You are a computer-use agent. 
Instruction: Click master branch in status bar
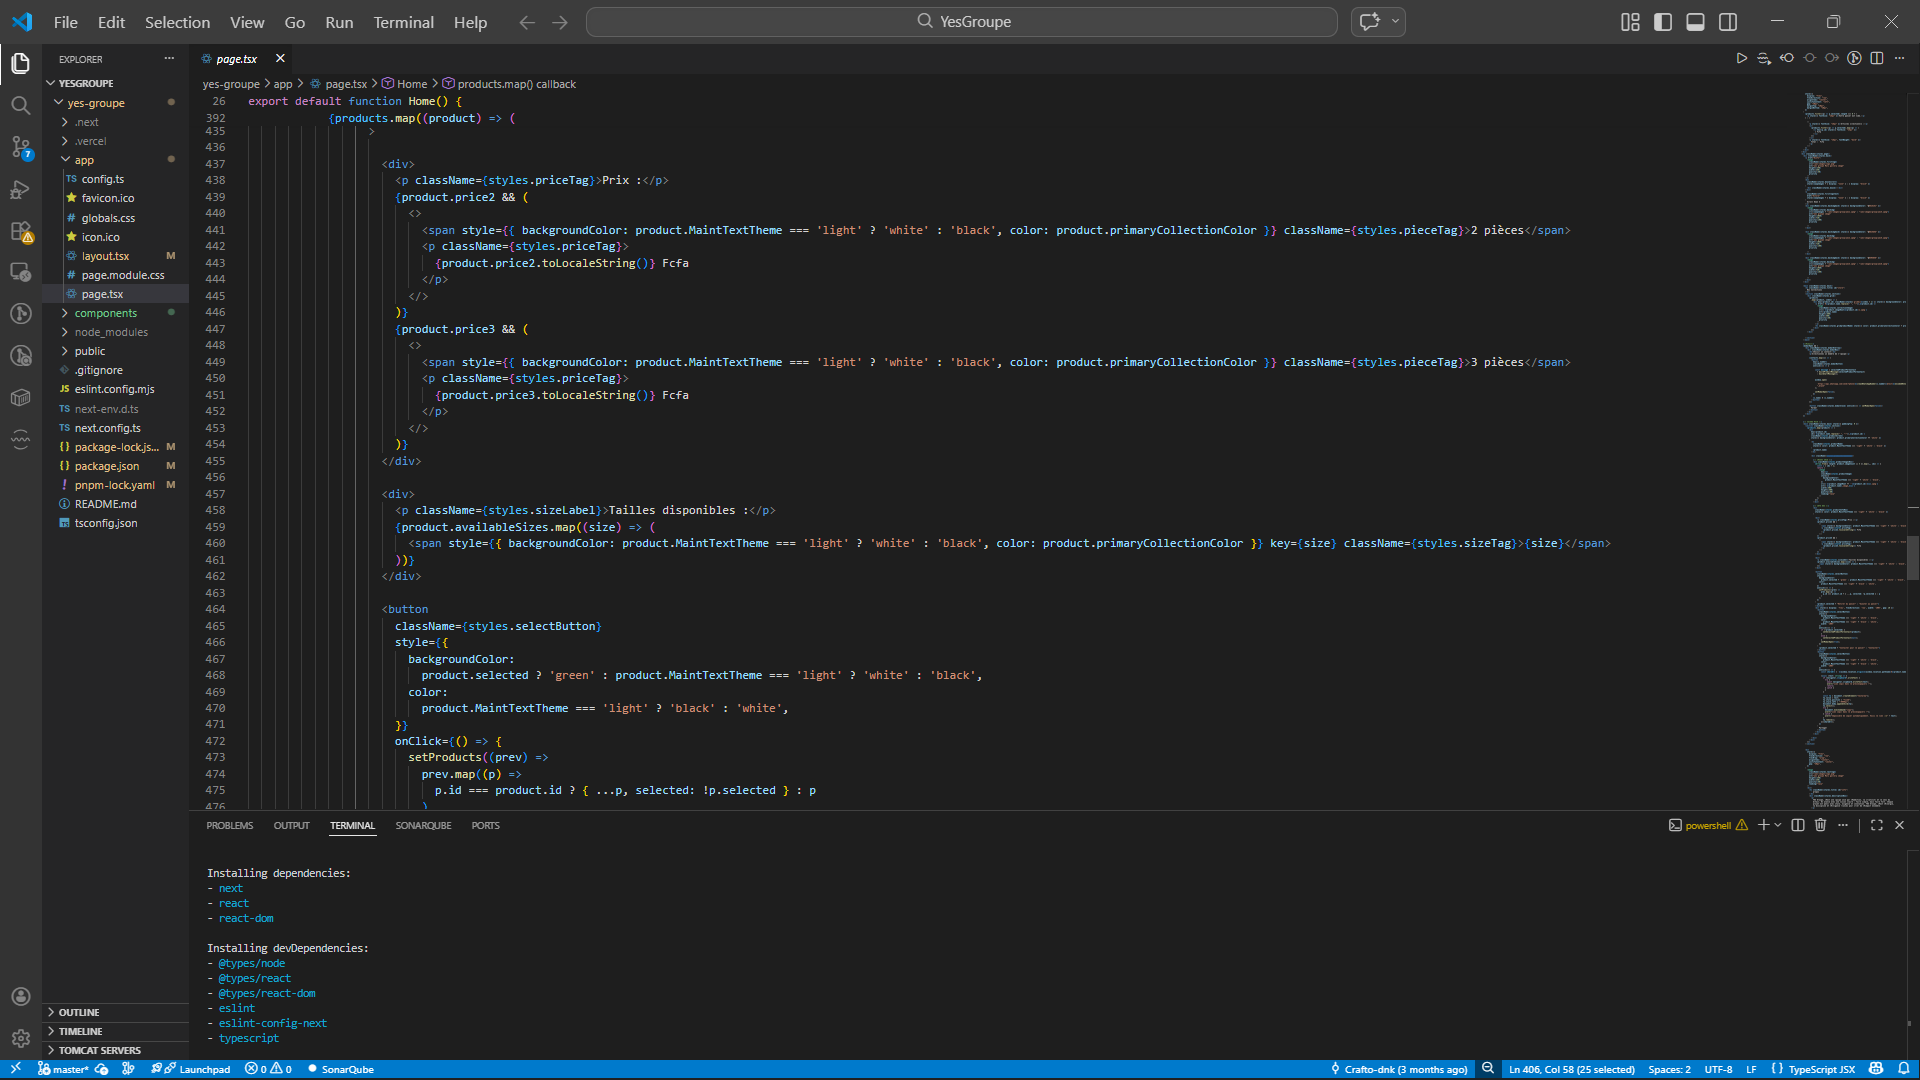pos(69,1069)
